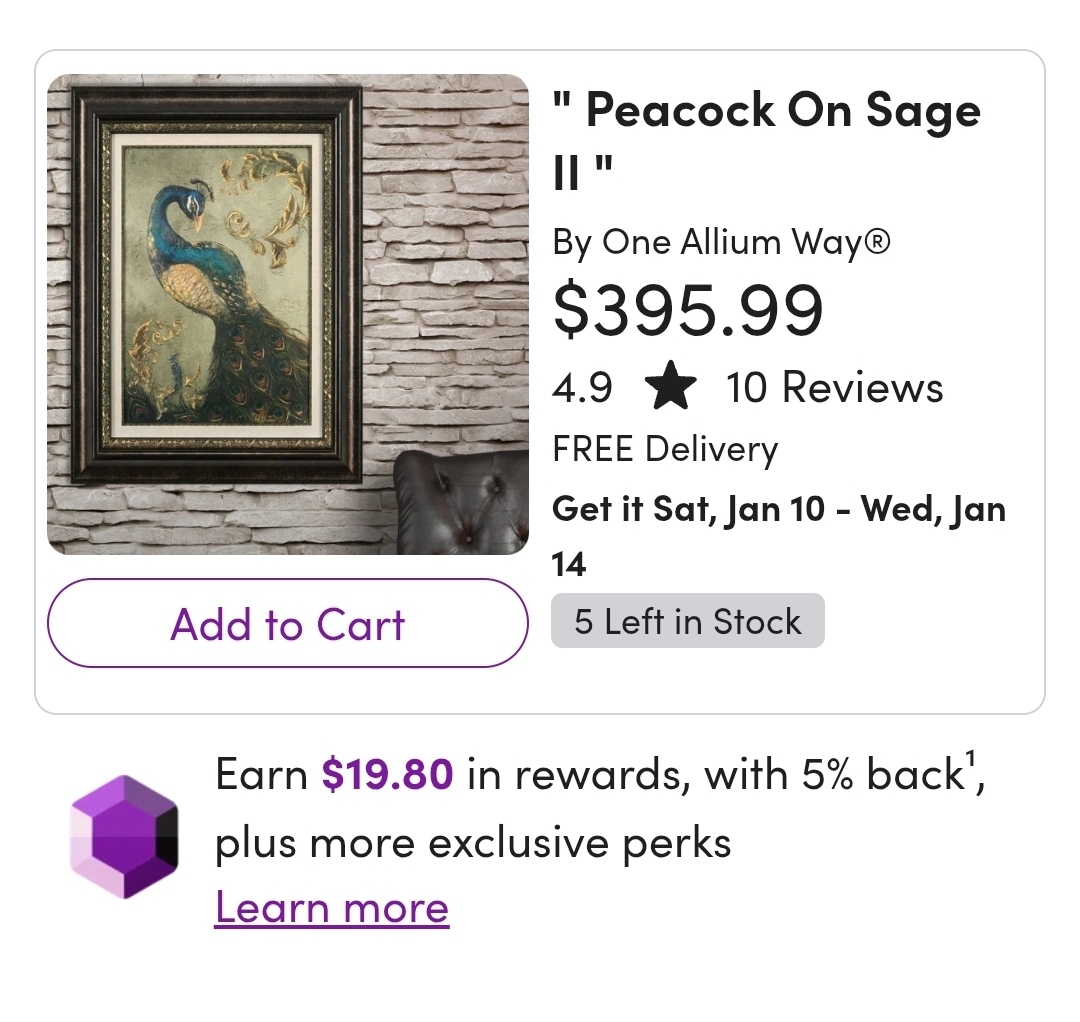1080x1022 pixels.
Task: Open the Learn more rewards link
Action: [x=332, y=908]
